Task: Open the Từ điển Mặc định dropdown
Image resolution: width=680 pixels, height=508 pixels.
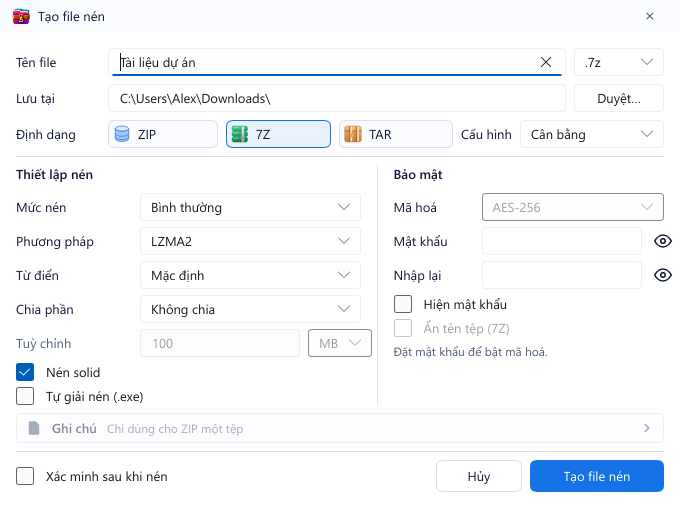Action: click(250, 275)
